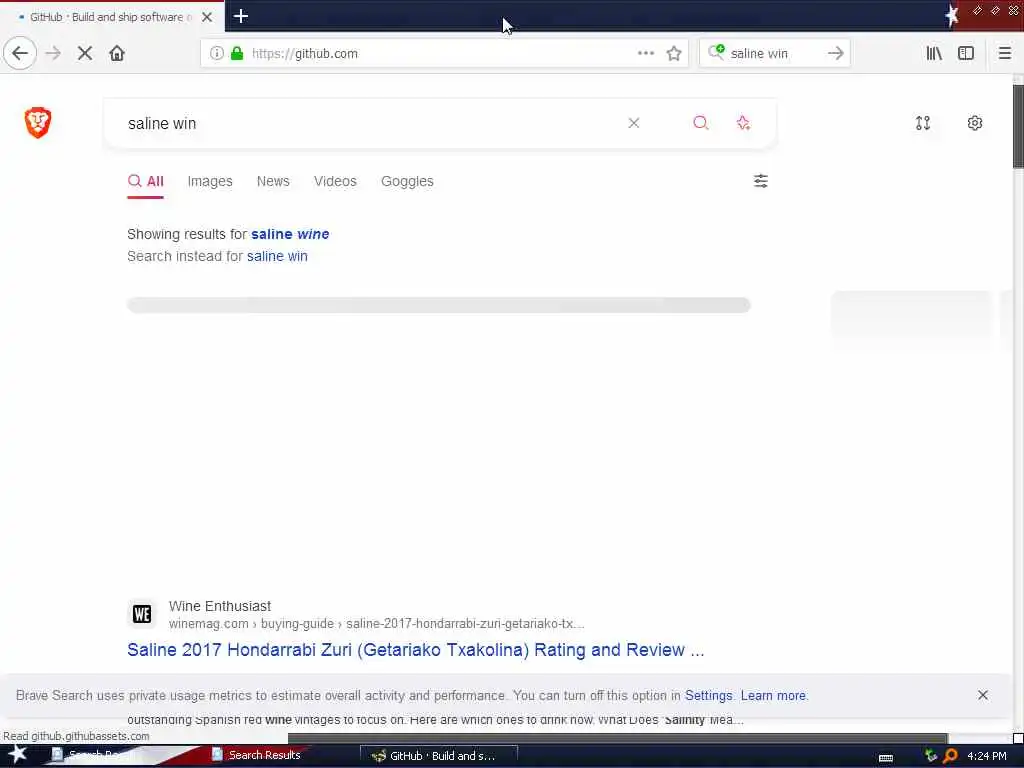Click the winemag.com breadcrumb URL
The width and height of the screenshot is (1024, 768).
[376, 624]
